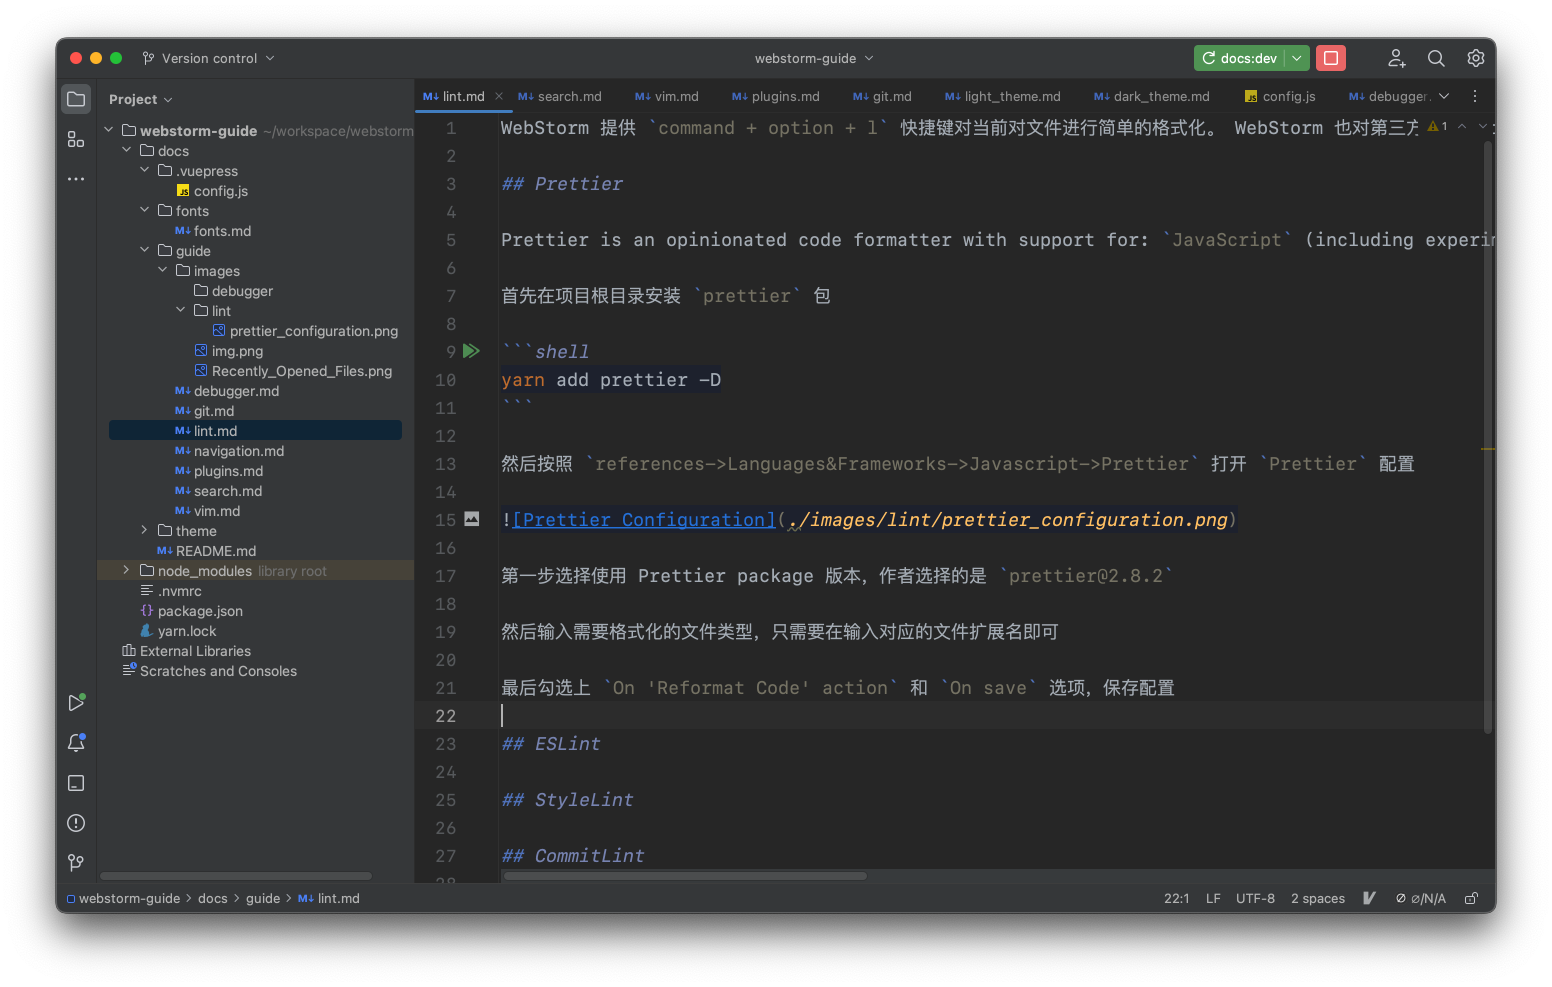Show hidden editor tabs dropdown

(x=1444, y=96)
